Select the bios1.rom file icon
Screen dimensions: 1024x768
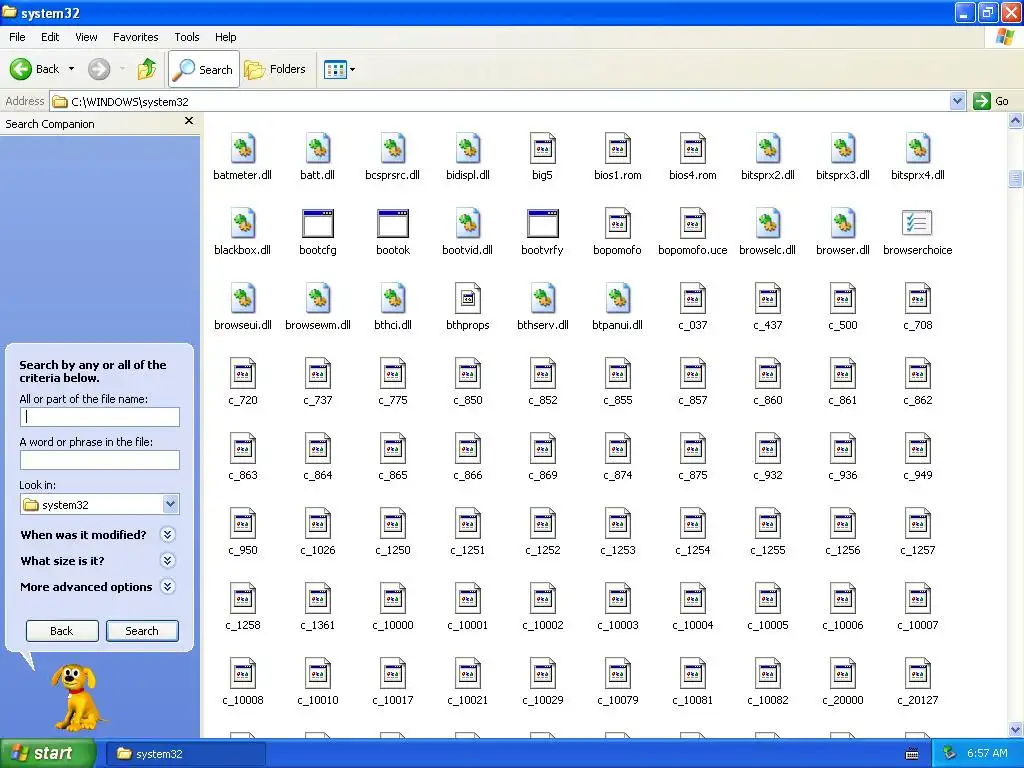click(617, 148)
